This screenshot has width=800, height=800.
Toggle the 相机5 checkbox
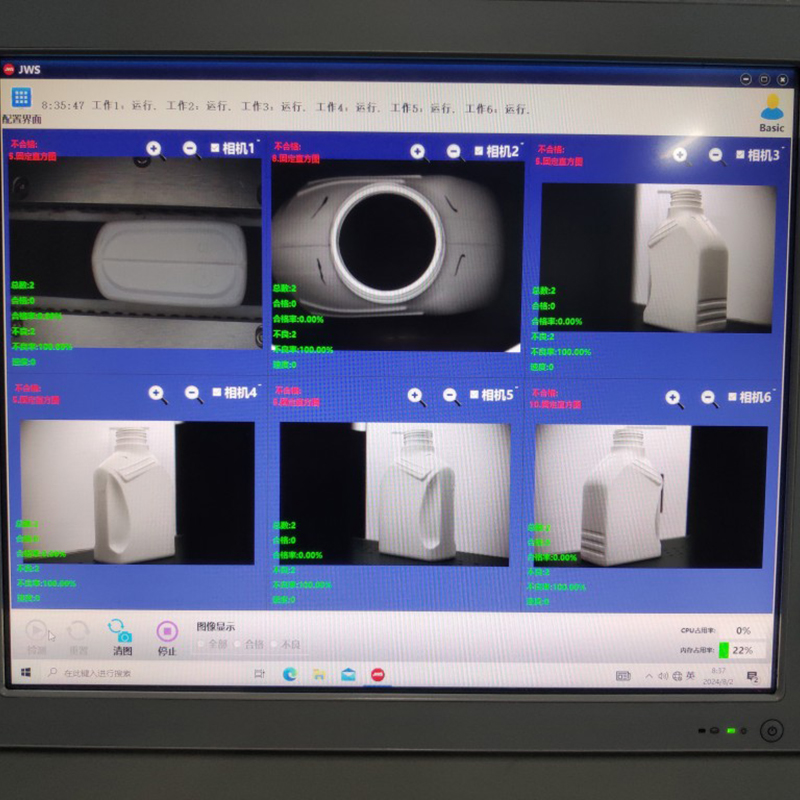(474, 395)
